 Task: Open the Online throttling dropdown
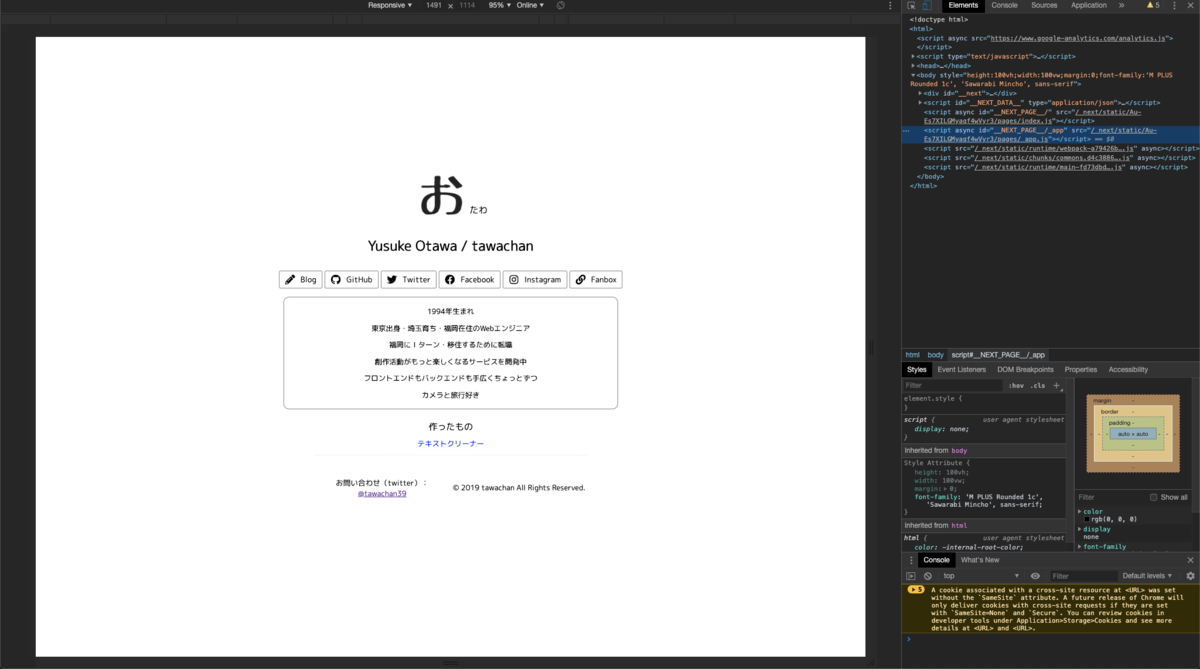pos(530,5)
